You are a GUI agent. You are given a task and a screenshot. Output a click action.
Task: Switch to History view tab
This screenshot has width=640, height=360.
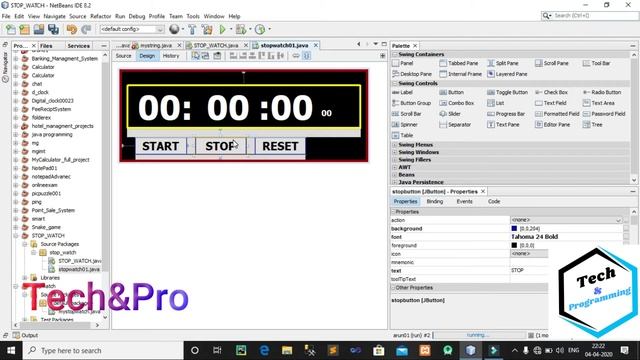point(171,56)
